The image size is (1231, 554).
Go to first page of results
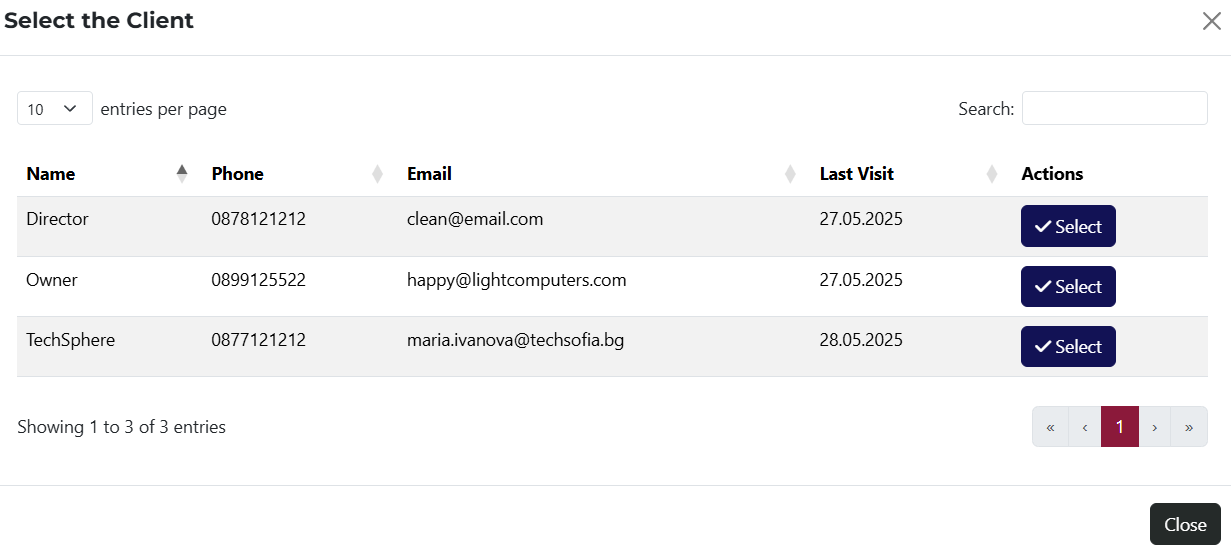pos(1050,427)
